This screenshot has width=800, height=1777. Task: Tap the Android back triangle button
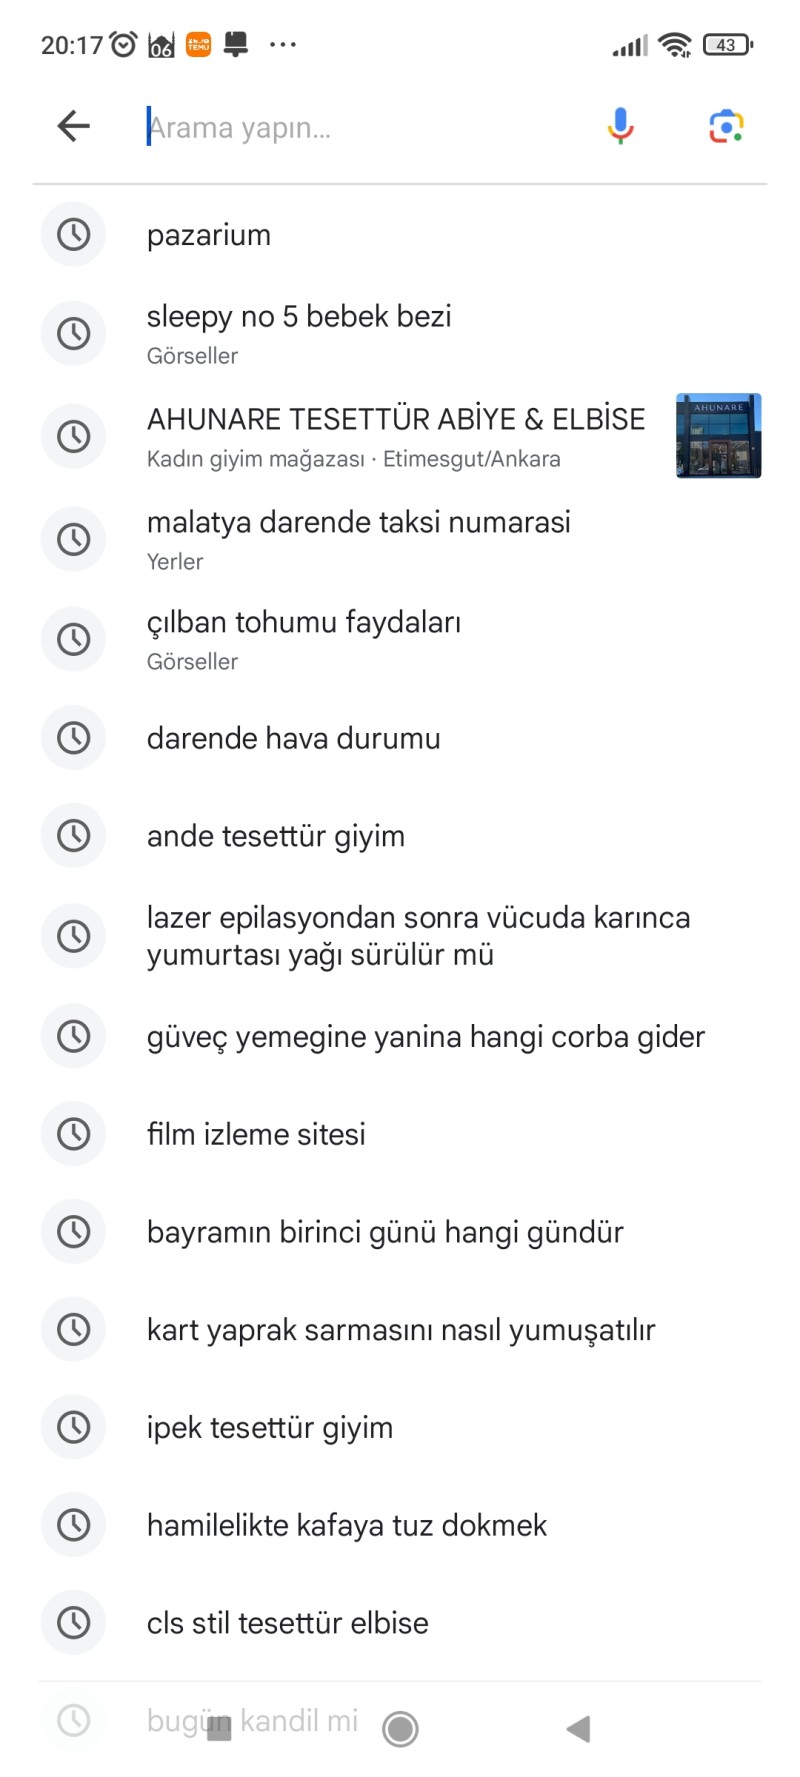coord(578,1728)
